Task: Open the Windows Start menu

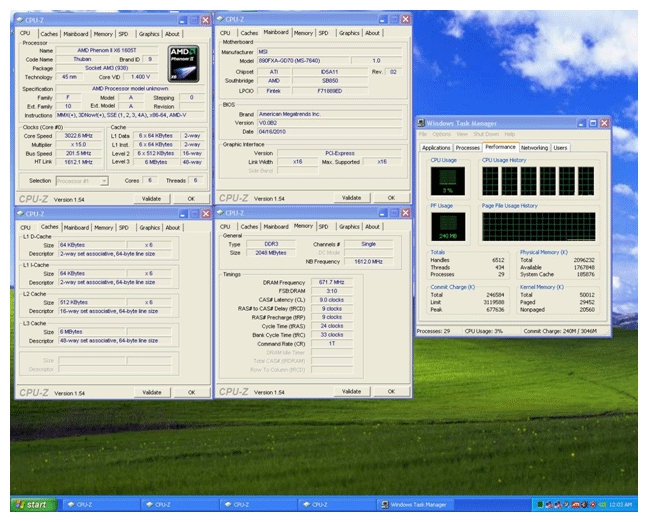Action: (34, 504)
